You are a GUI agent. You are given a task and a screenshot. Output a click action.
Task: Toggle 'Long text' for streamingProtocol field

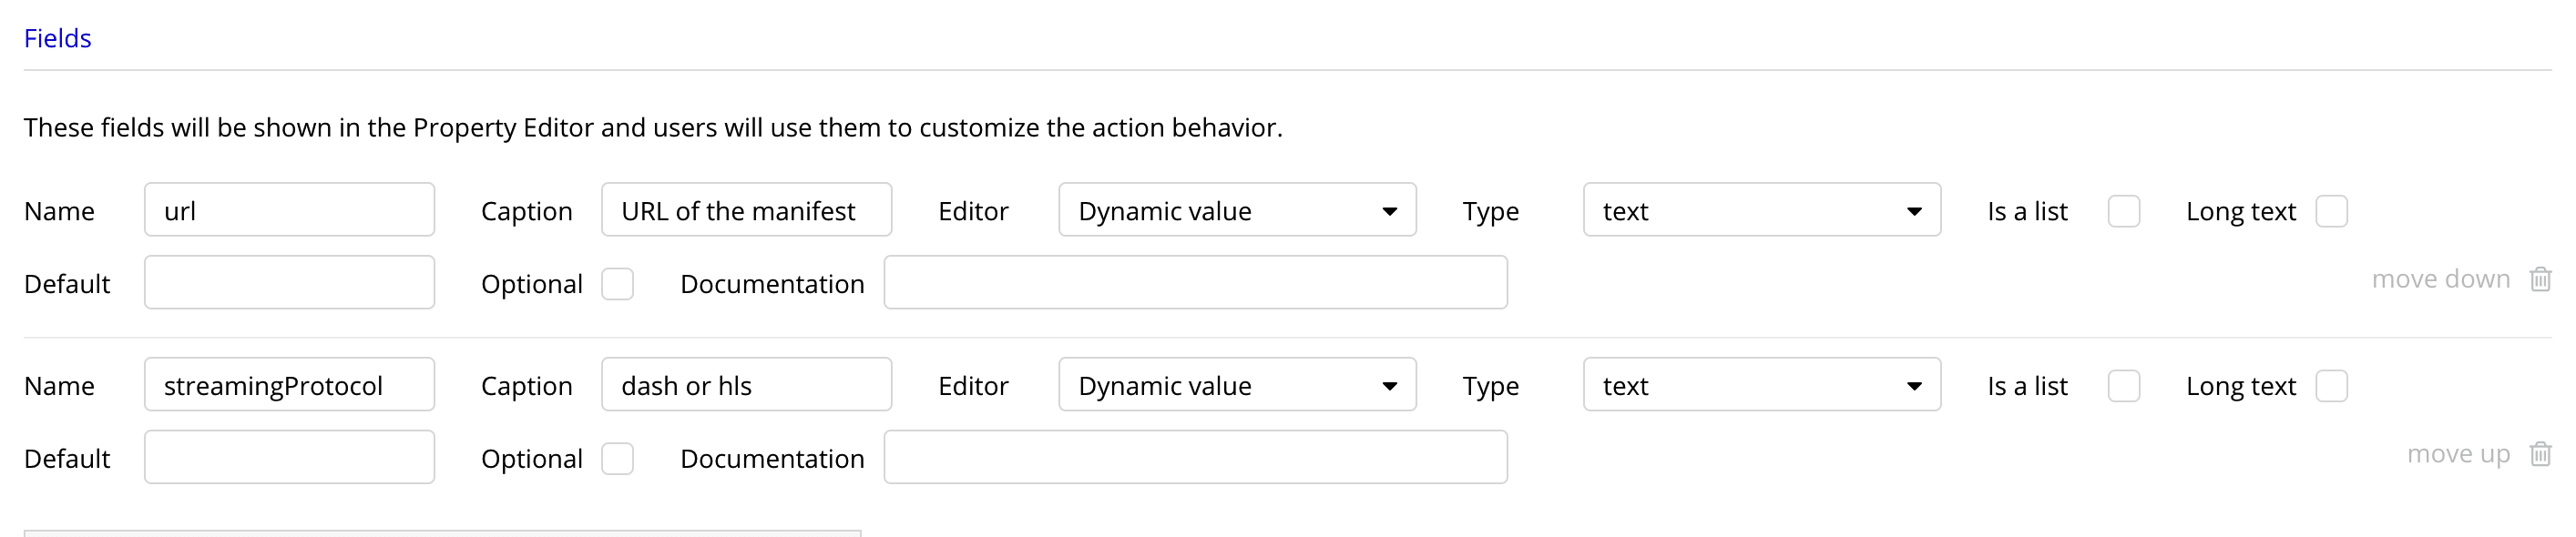click(x=2331, y=386)
